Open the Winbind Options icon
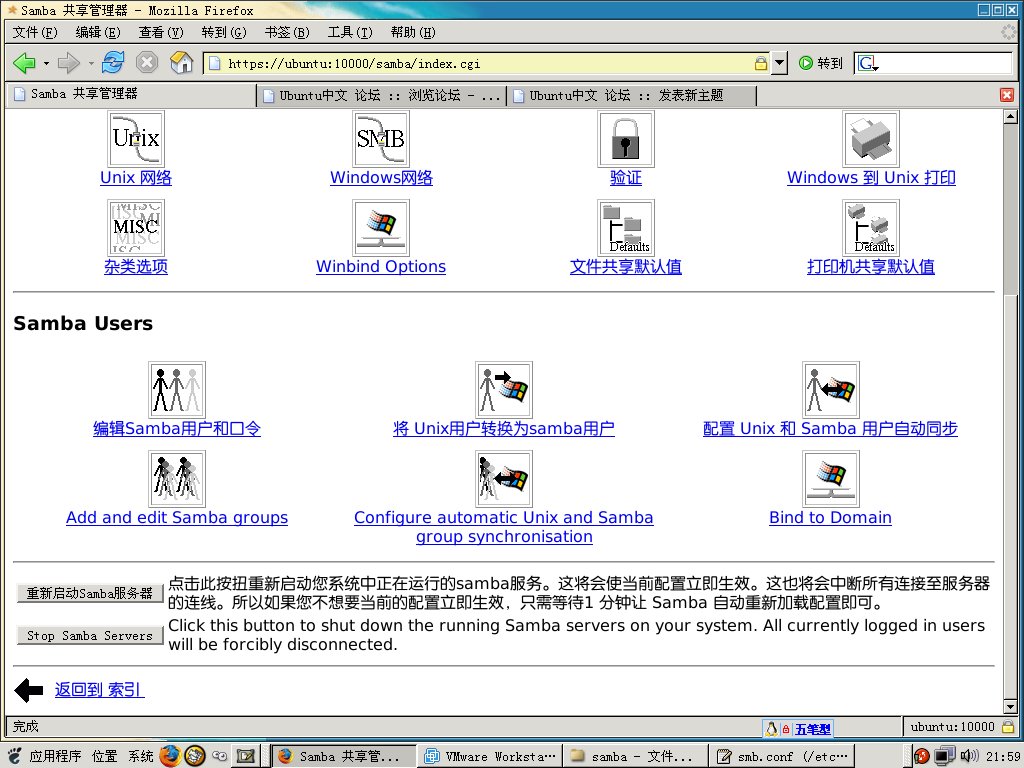The image size is (1024, 768). tap(381, 227)
